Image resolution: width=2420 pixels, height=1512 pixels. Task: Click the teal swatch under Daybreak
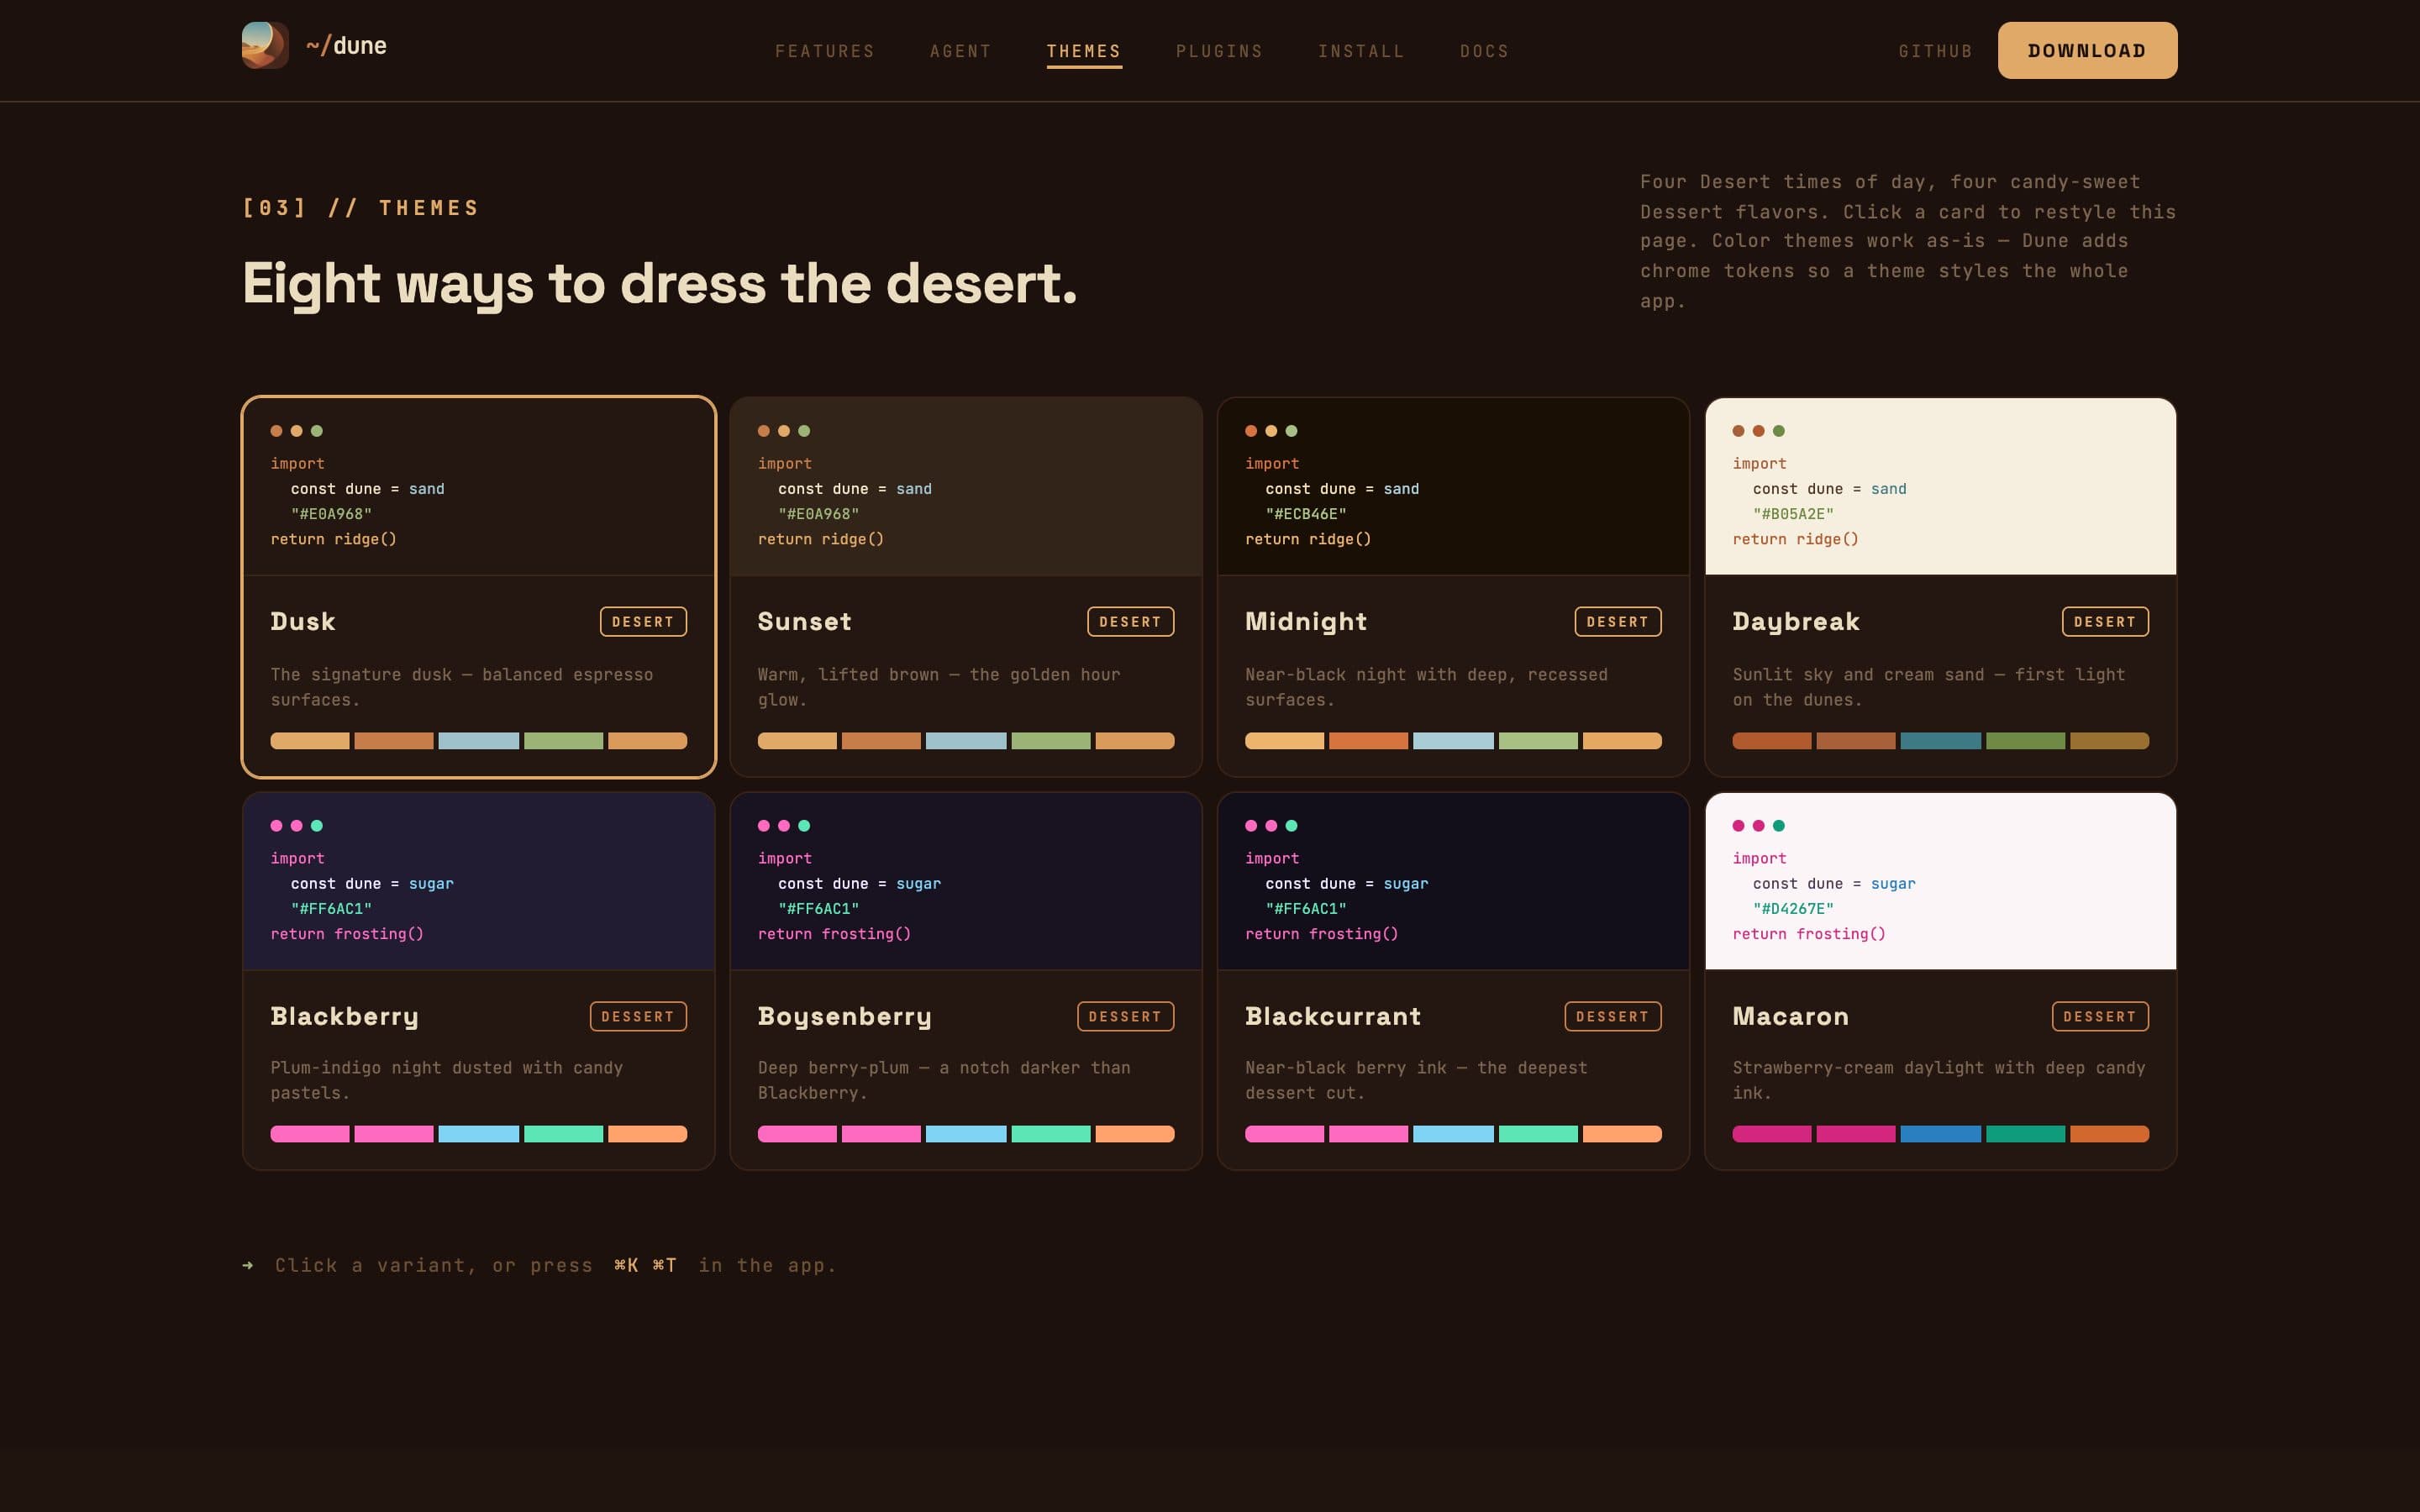[x=1940, y=741]
